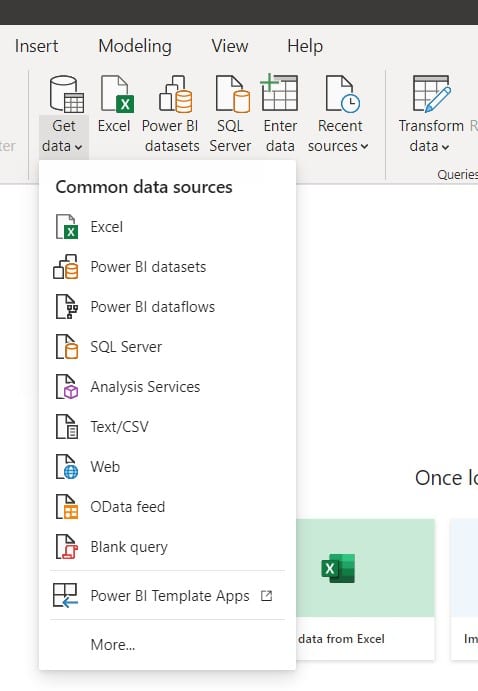Click the Power BI datasets ribbon icon
The width and height of the screenshot is (478, 691).
point(175,94)
